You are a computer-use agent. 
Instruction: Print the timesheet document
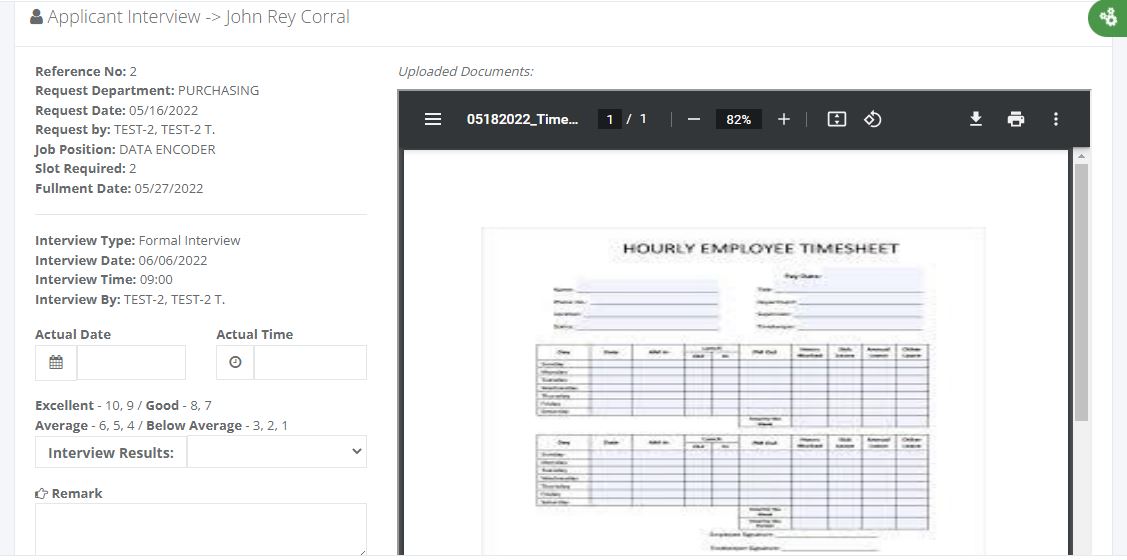click(1016, 119)
